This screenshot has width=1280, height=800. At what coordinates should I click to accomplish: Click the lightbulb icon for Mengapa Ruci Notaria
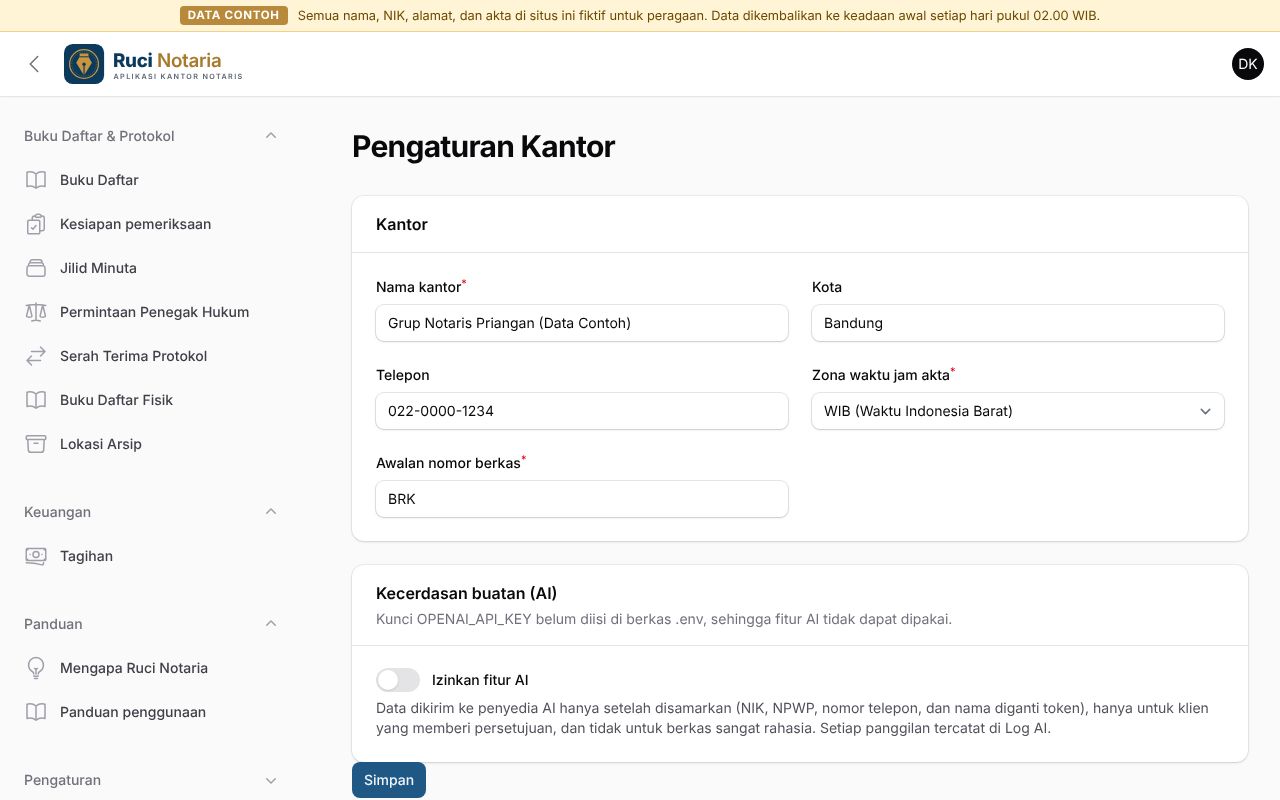coord(36,668)
